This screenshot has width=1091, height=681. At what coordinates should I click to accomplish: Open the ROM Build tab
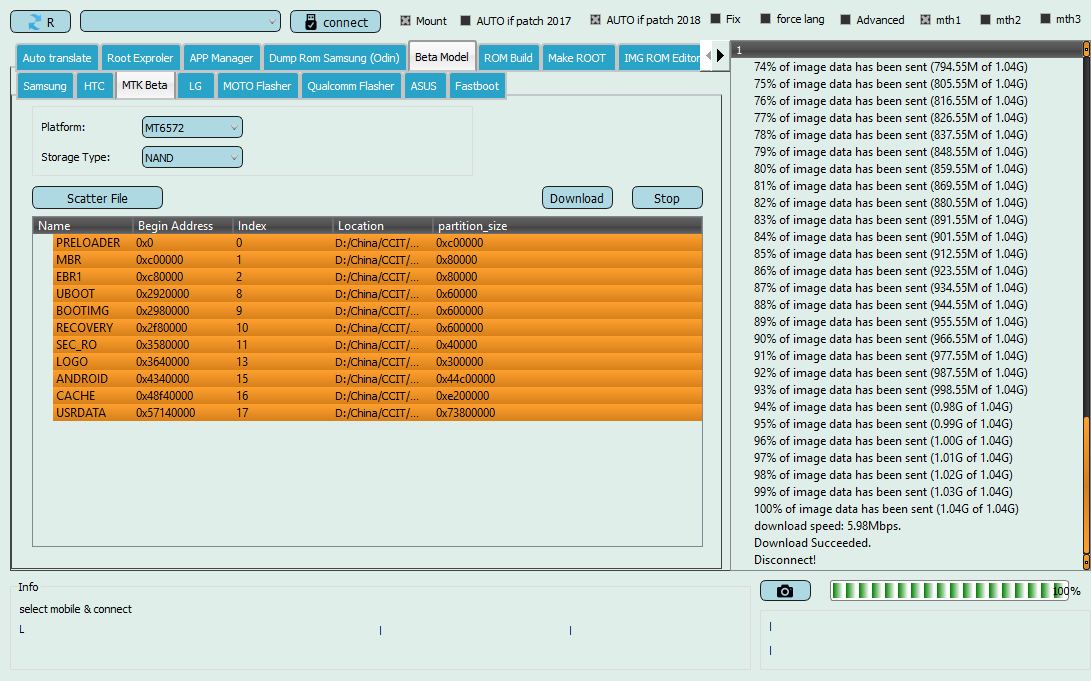(508, 58)
